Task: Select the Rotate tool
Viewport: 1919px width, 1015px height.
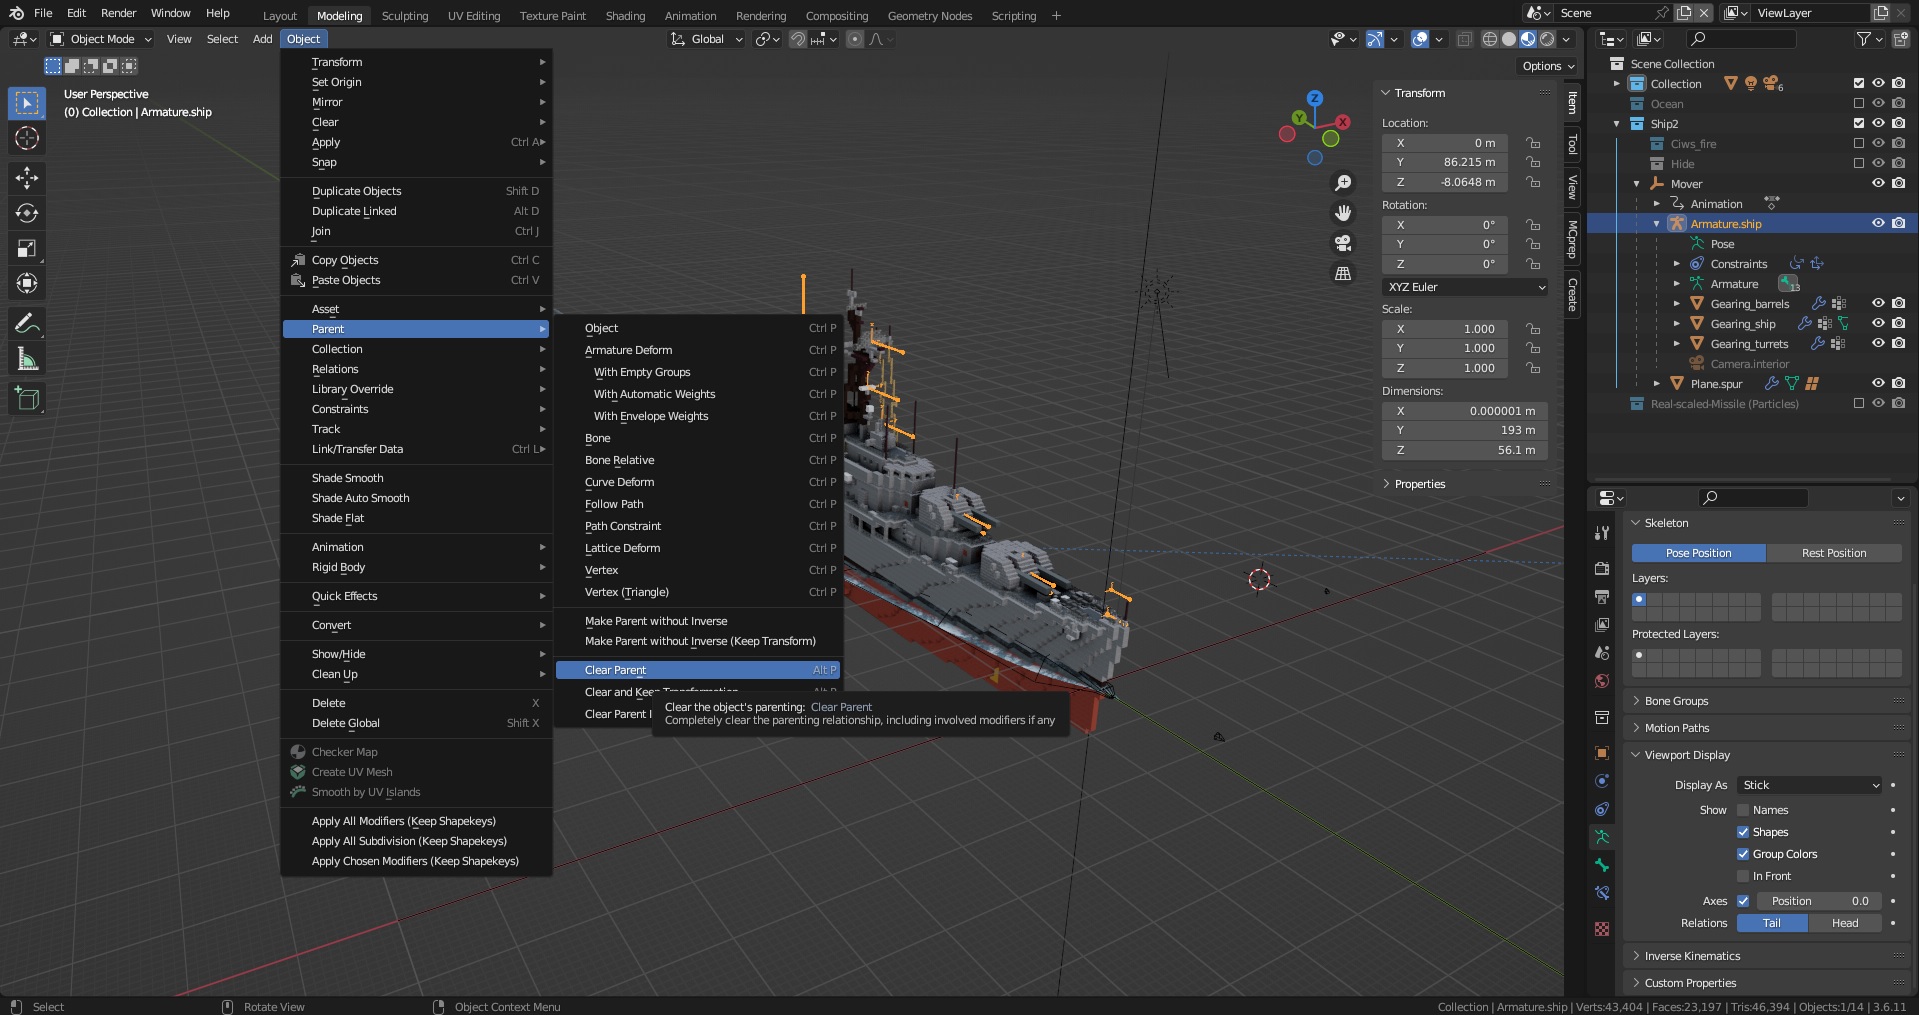Action: point(27,213)
